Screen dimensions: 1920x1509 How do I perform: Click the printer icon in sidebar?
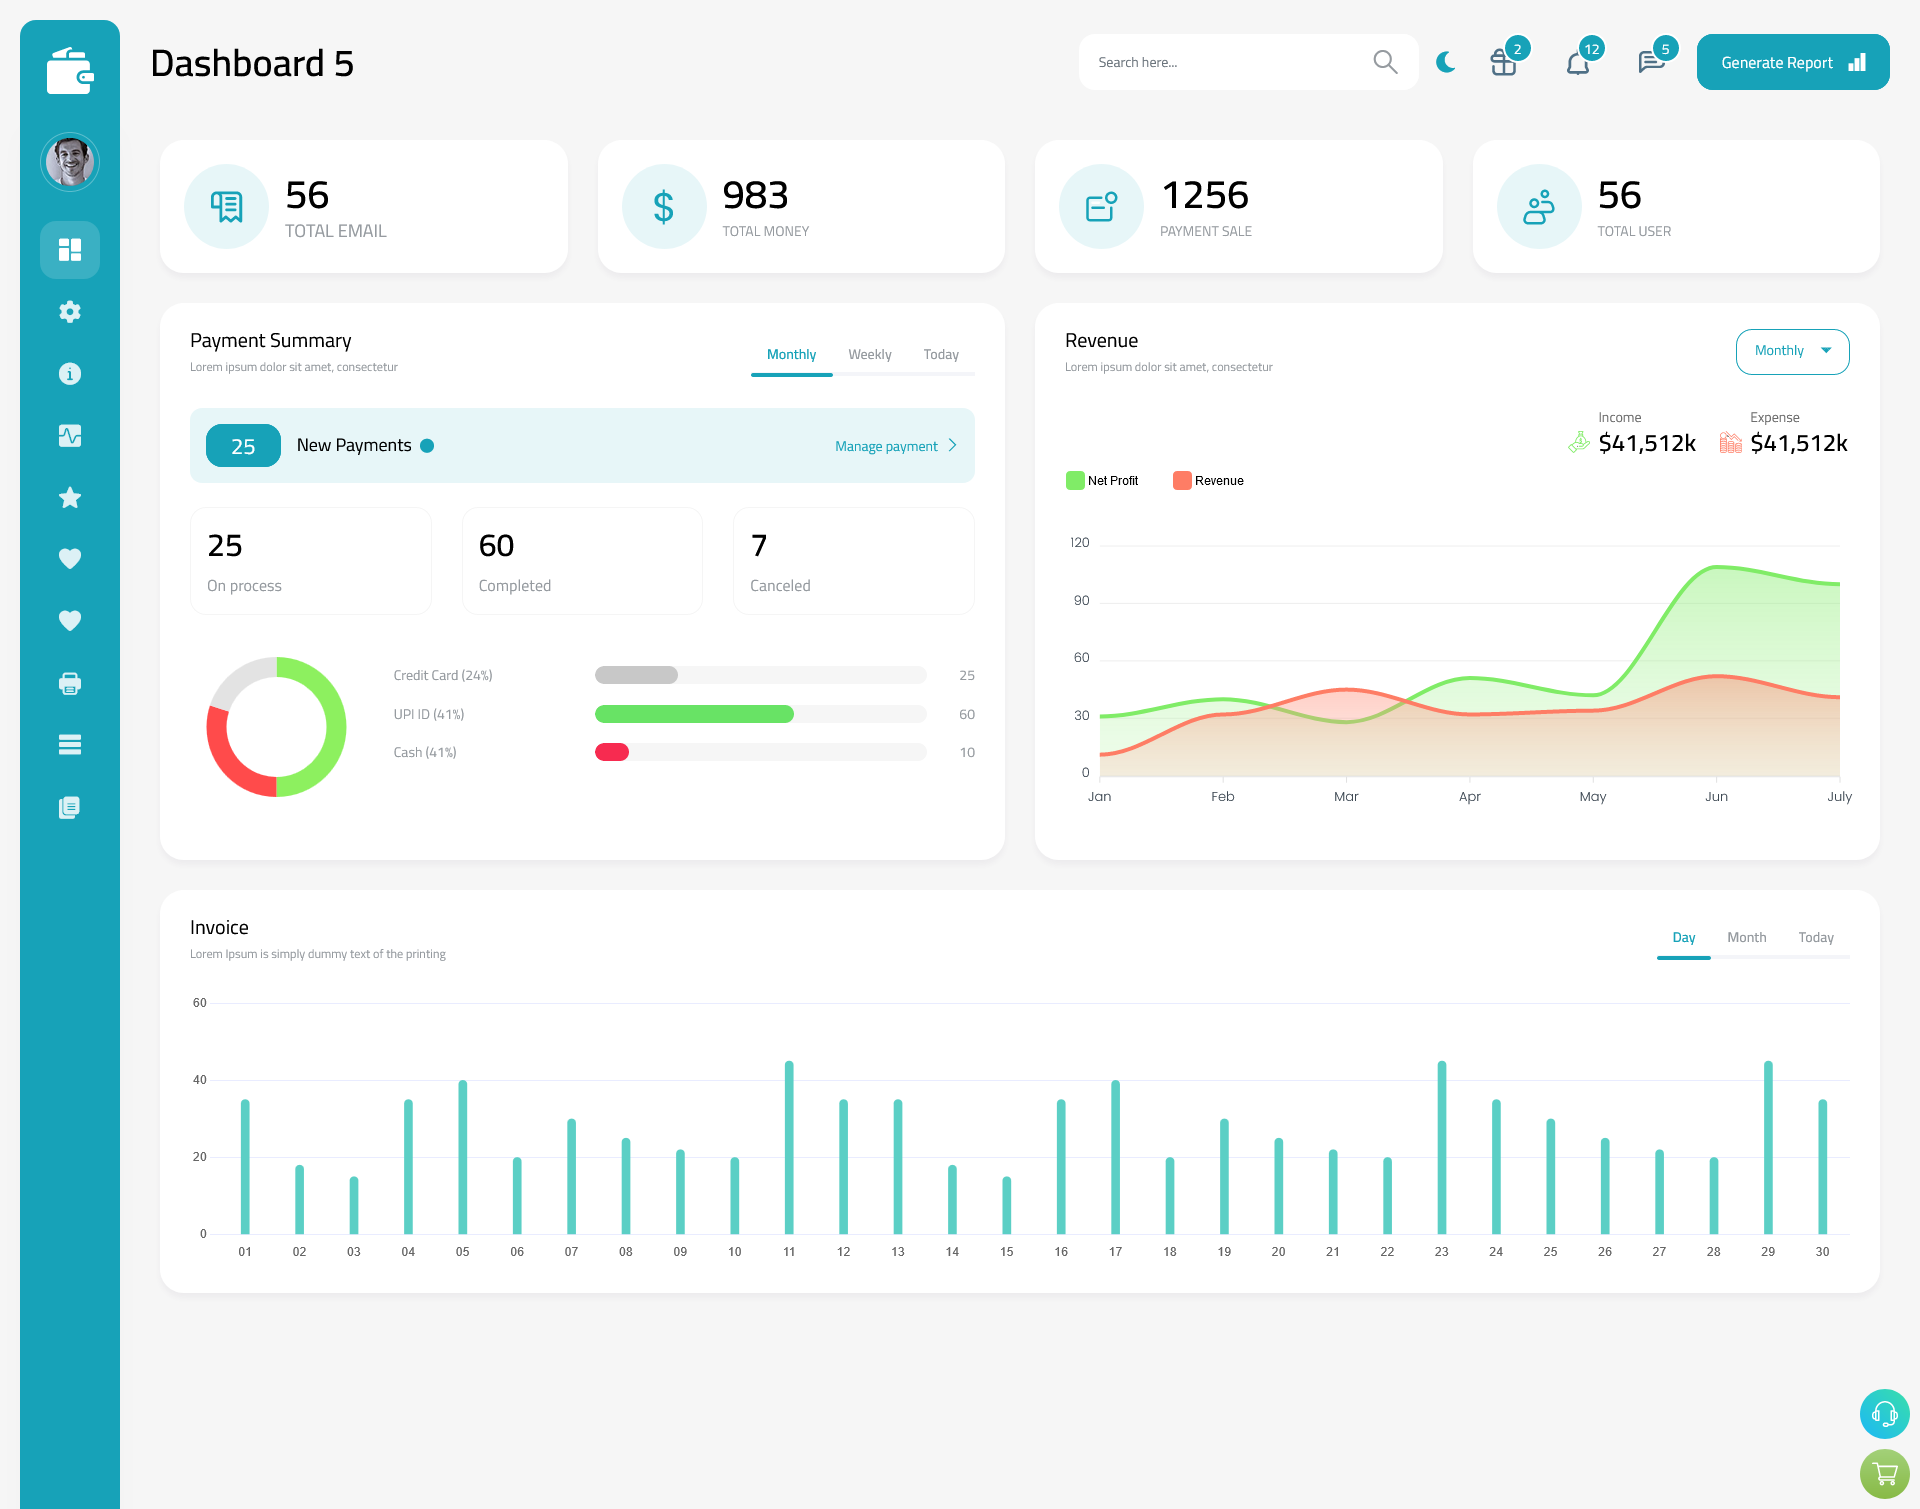(x=70, y=683)
